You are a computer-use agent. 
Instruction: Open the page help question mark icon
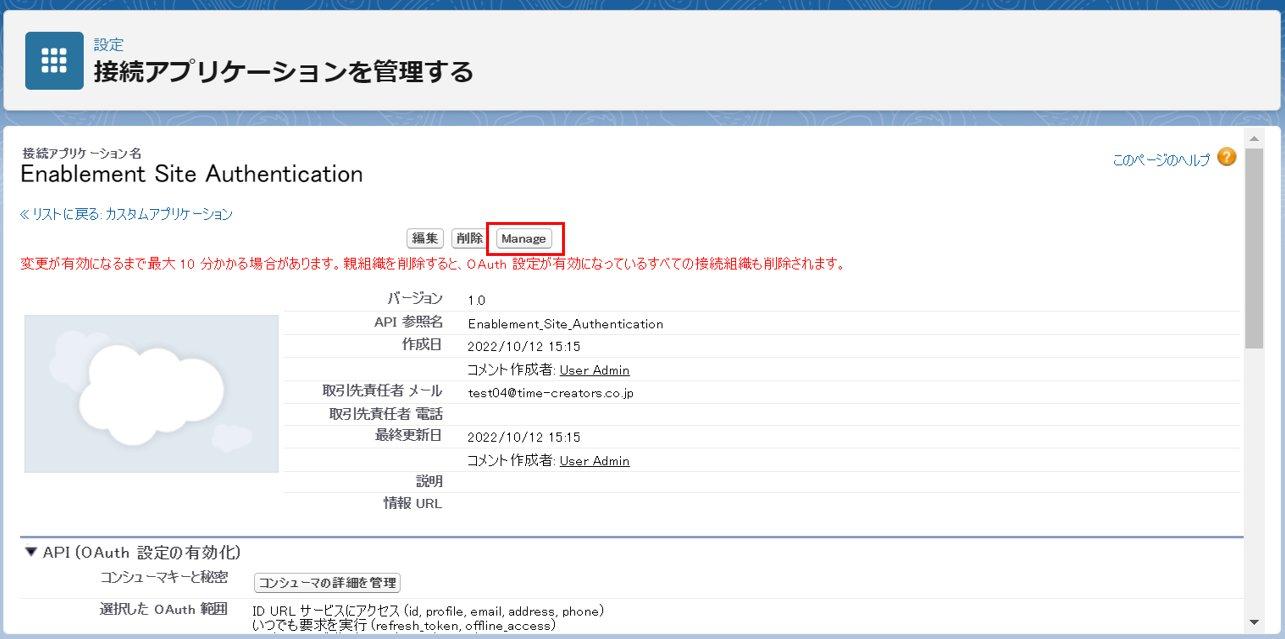(x=1227, y=157)
